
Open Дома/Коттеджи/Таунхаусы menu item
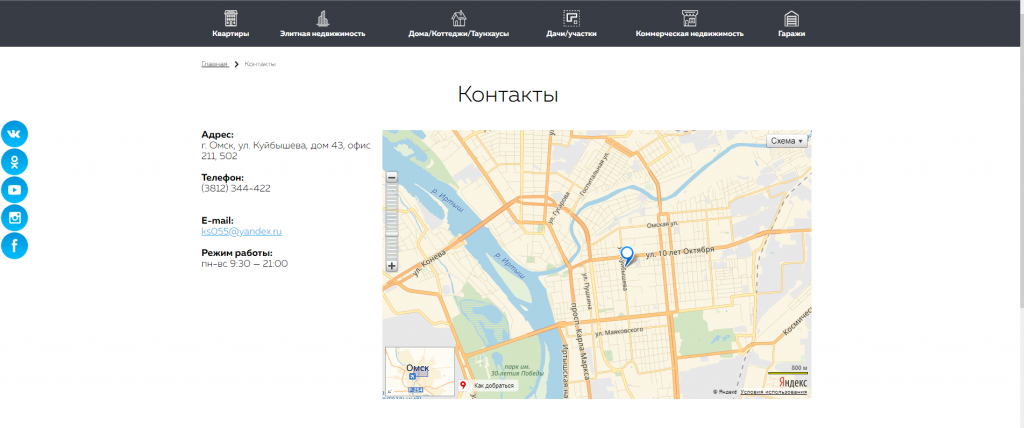[459, 33]
